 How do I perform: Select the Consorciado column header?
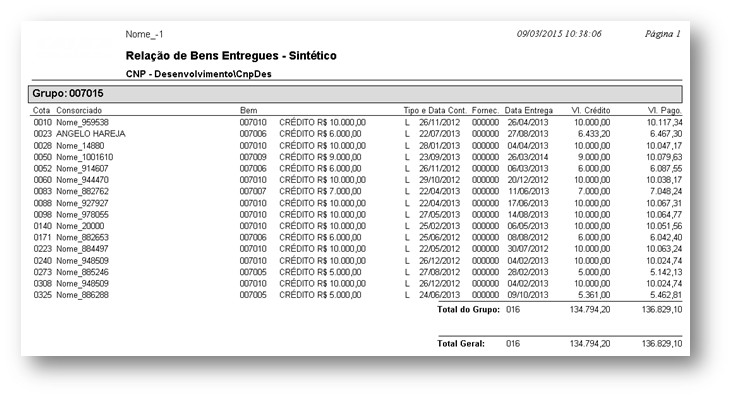[x=79, y=111]
